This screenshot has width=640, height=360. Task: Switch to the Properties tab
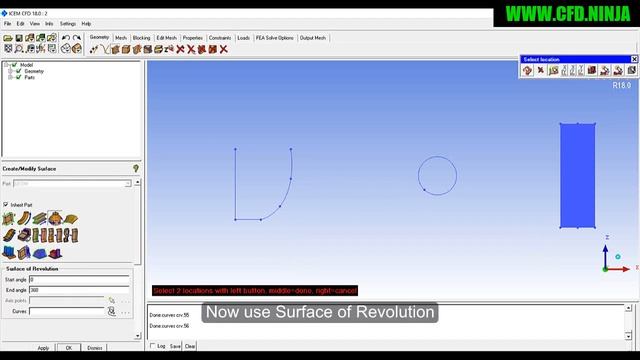193,38
